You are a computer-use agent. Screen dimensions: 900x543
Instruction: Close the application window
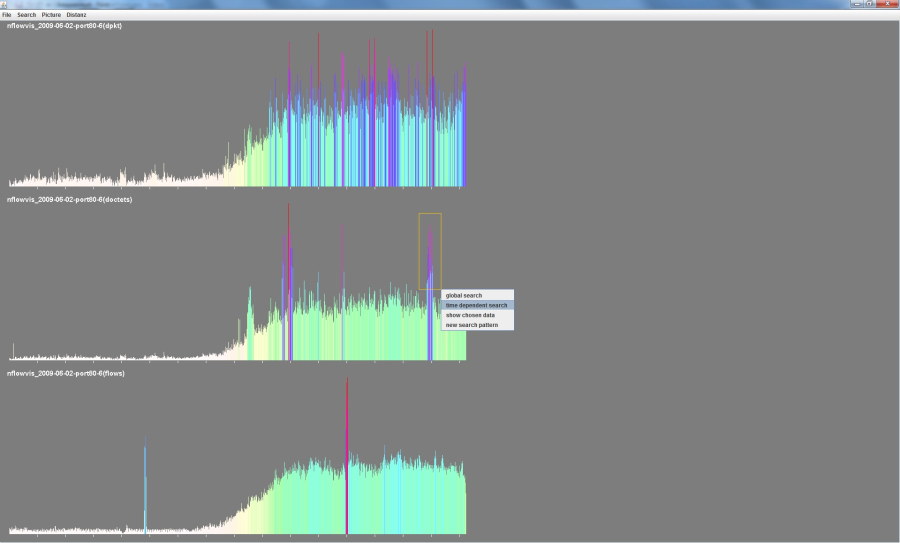coord(886,4)
